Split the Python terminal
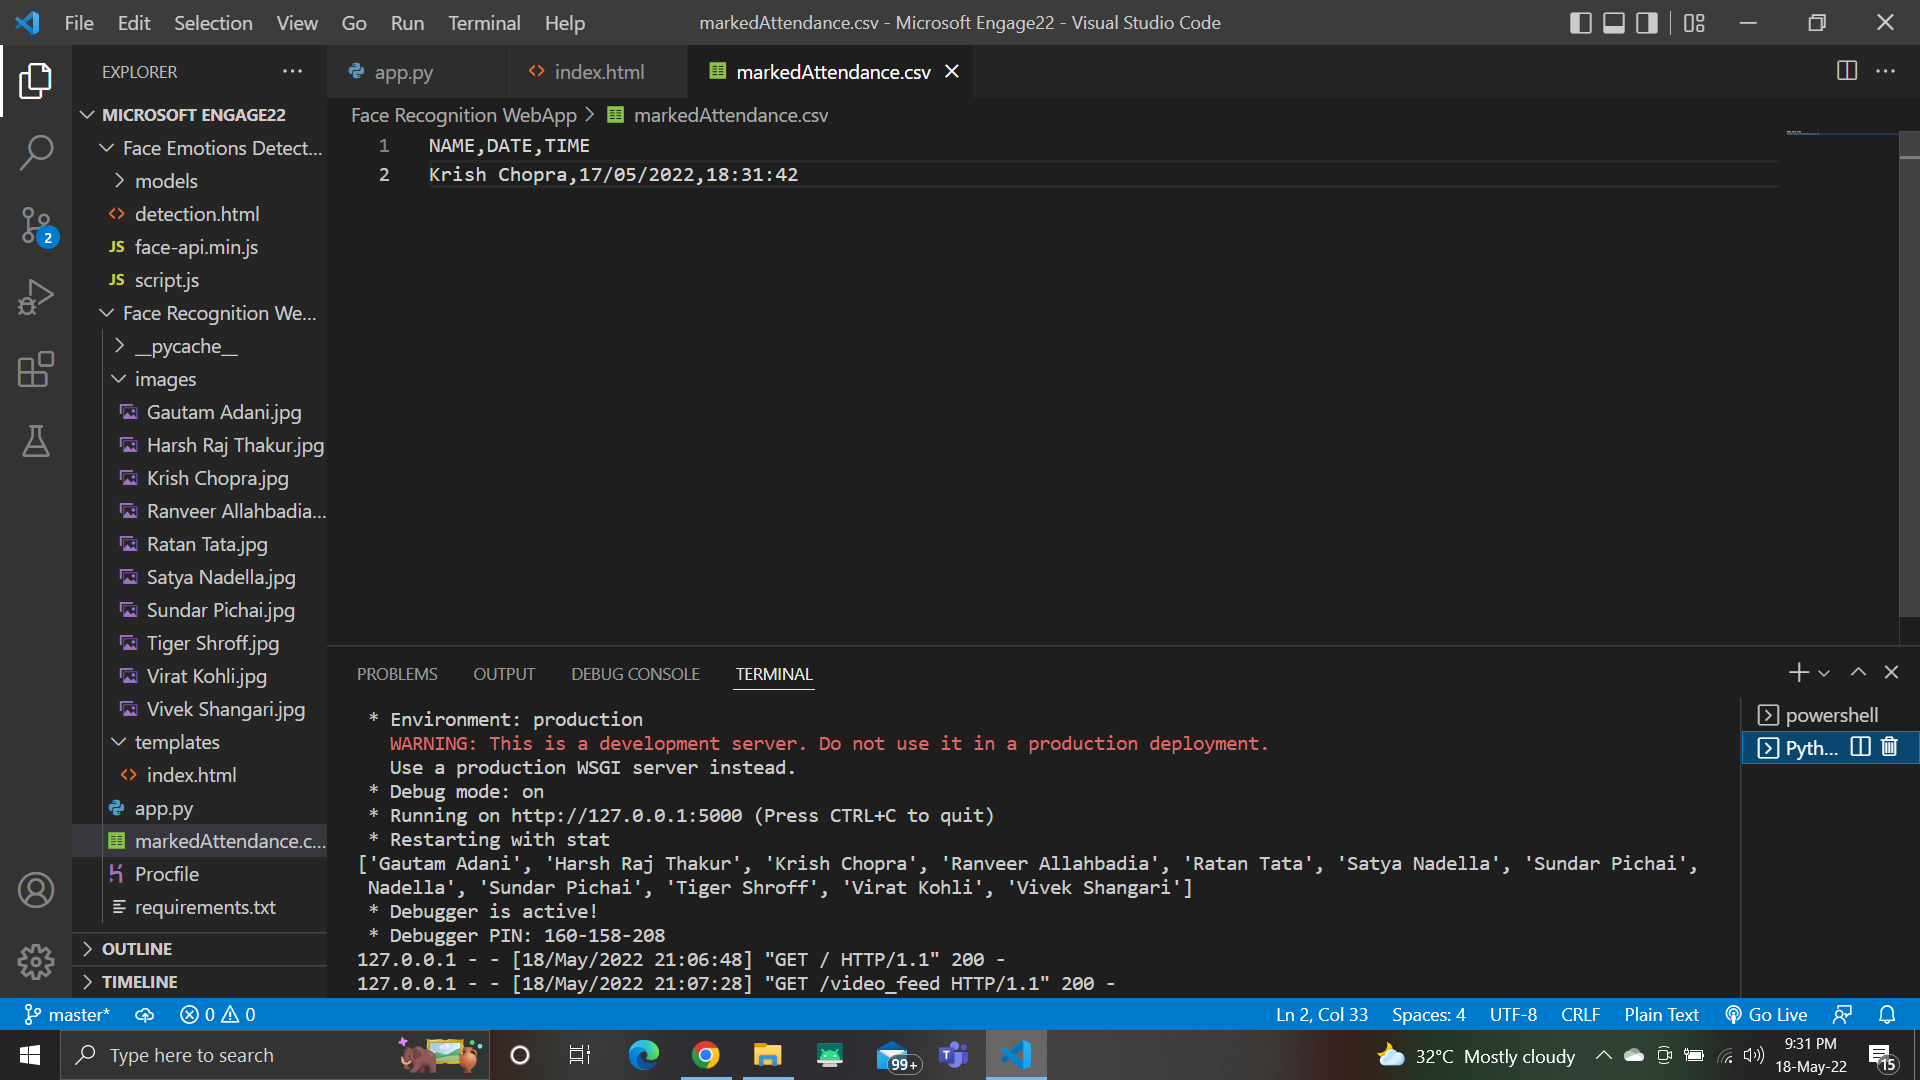Viewport: 1920px width, 1080px height. click(1860, 747)
